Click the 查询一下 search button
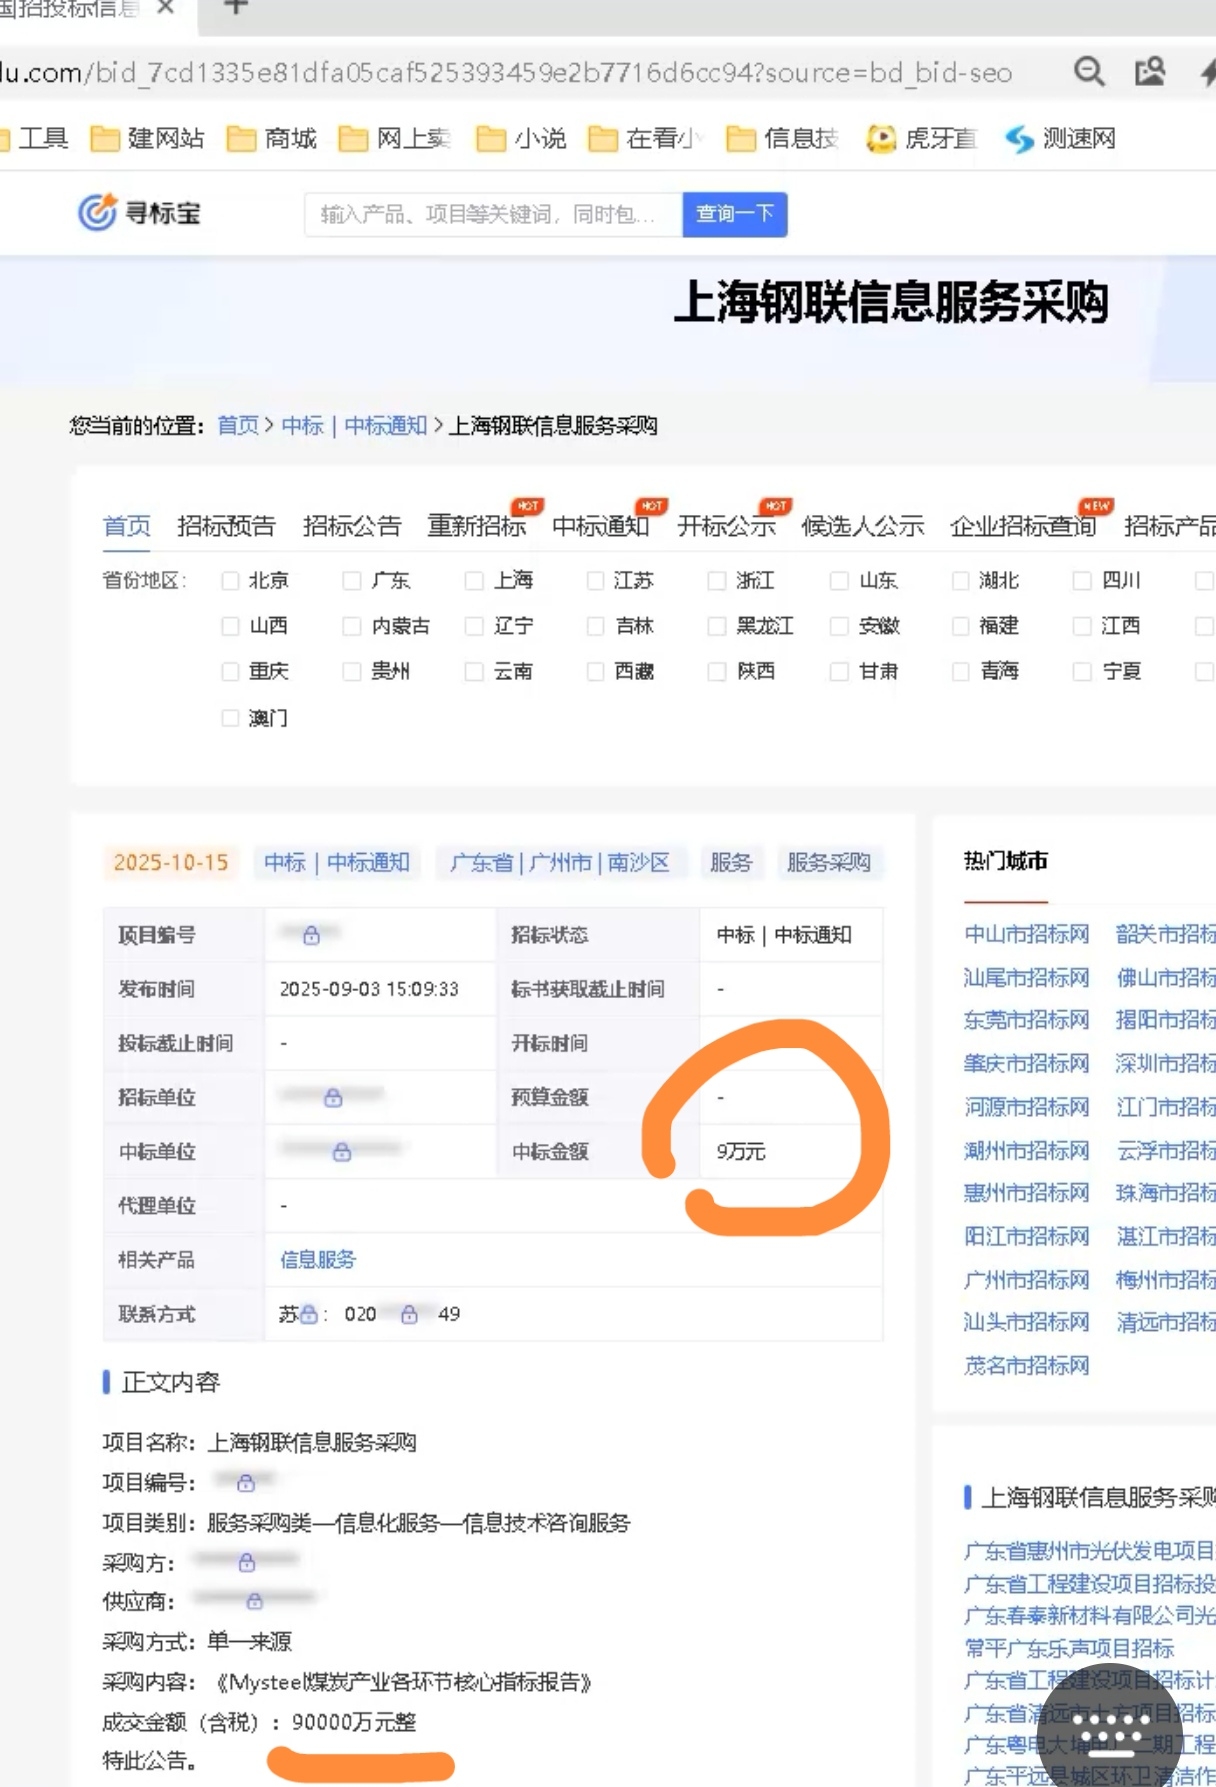 tap(735, 214)
